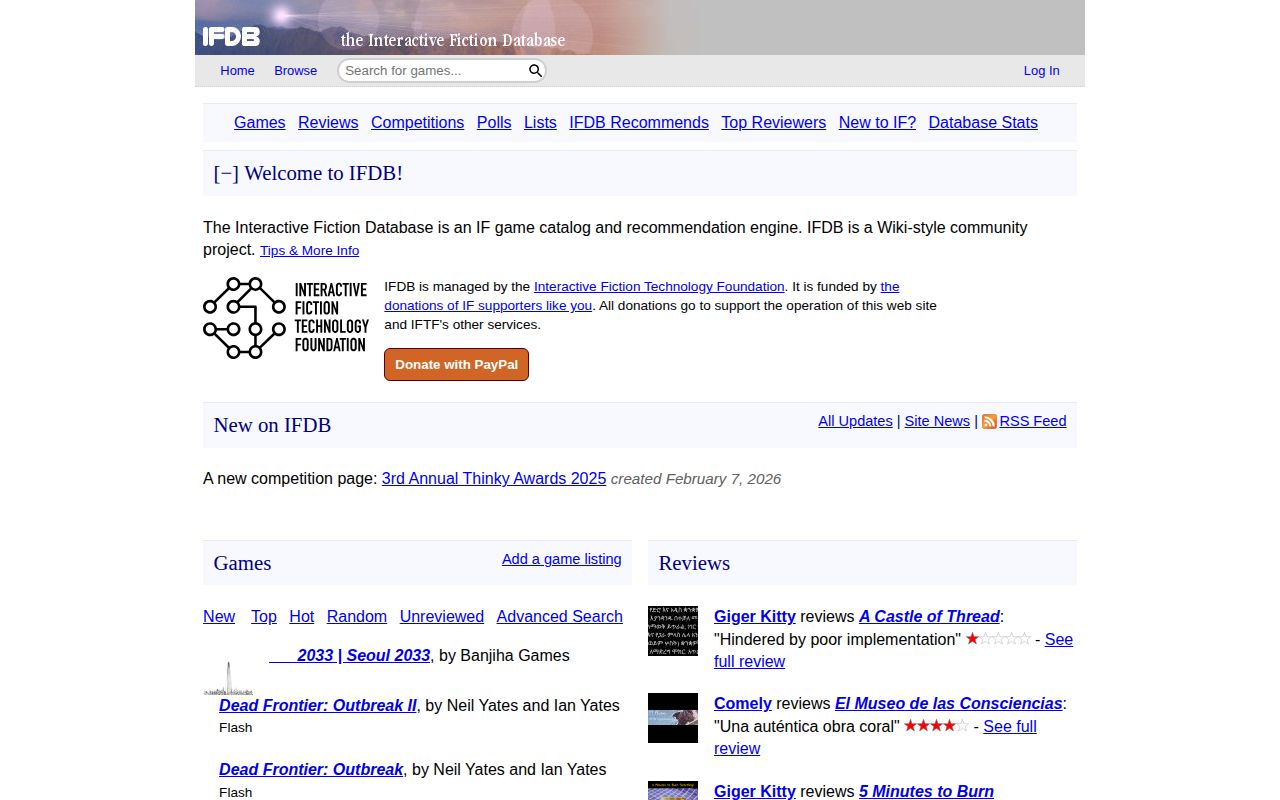Image resolution: width=1280 pixels, height=800 pixels.
Task: Open Advanced Search for games
Action: (559, 616)
